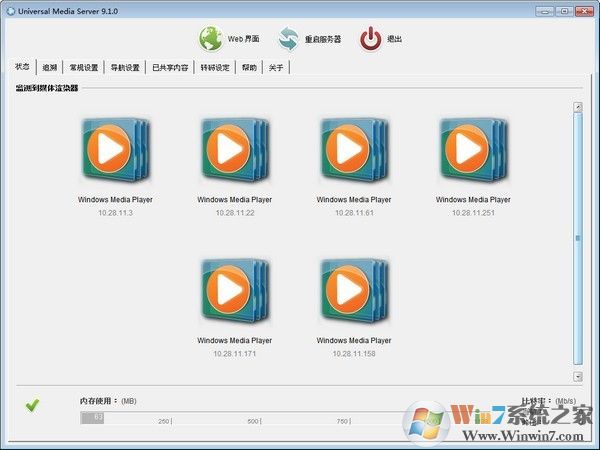600x450 pixels.
Task: Open the 追溯 tab
Action: (x=50, y=68)
